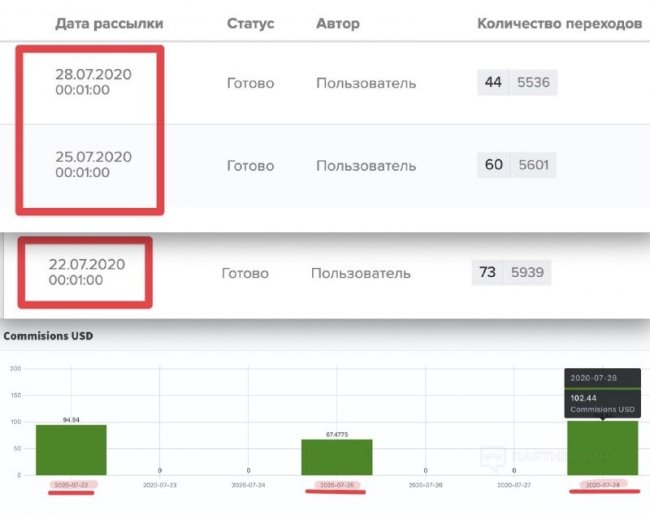Click the 2020-07-25 x-axis label

pos(335,485)
